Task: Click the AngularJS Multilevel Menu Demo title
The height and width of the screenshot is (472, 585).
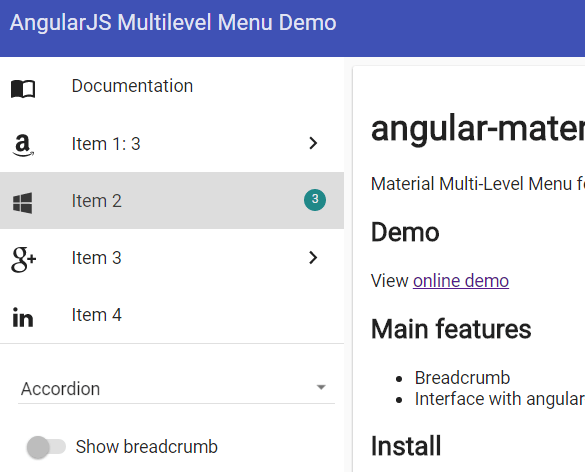Action: click(173, 22)
